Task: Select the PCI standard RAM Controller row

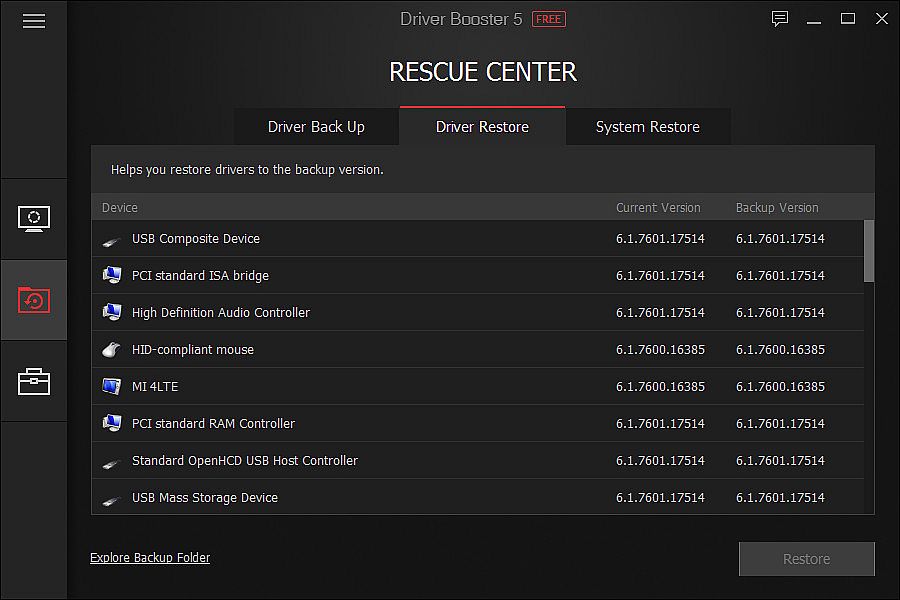Action: point(478,423)
